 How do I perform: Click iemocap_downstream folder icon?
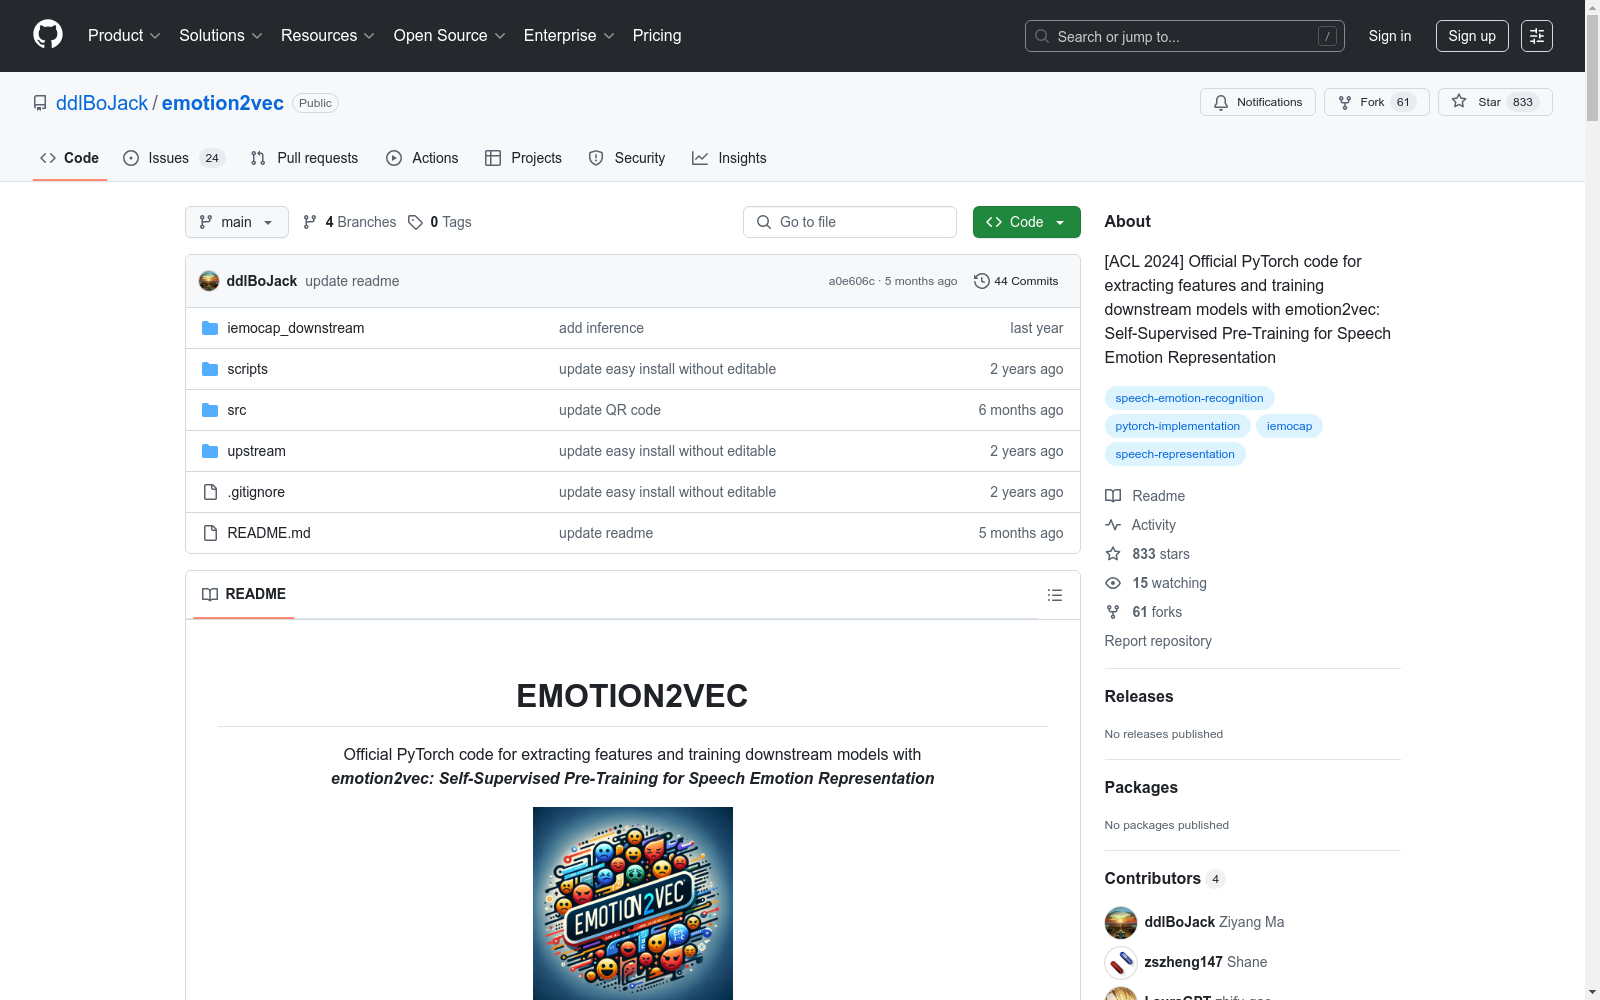point(210,328)
